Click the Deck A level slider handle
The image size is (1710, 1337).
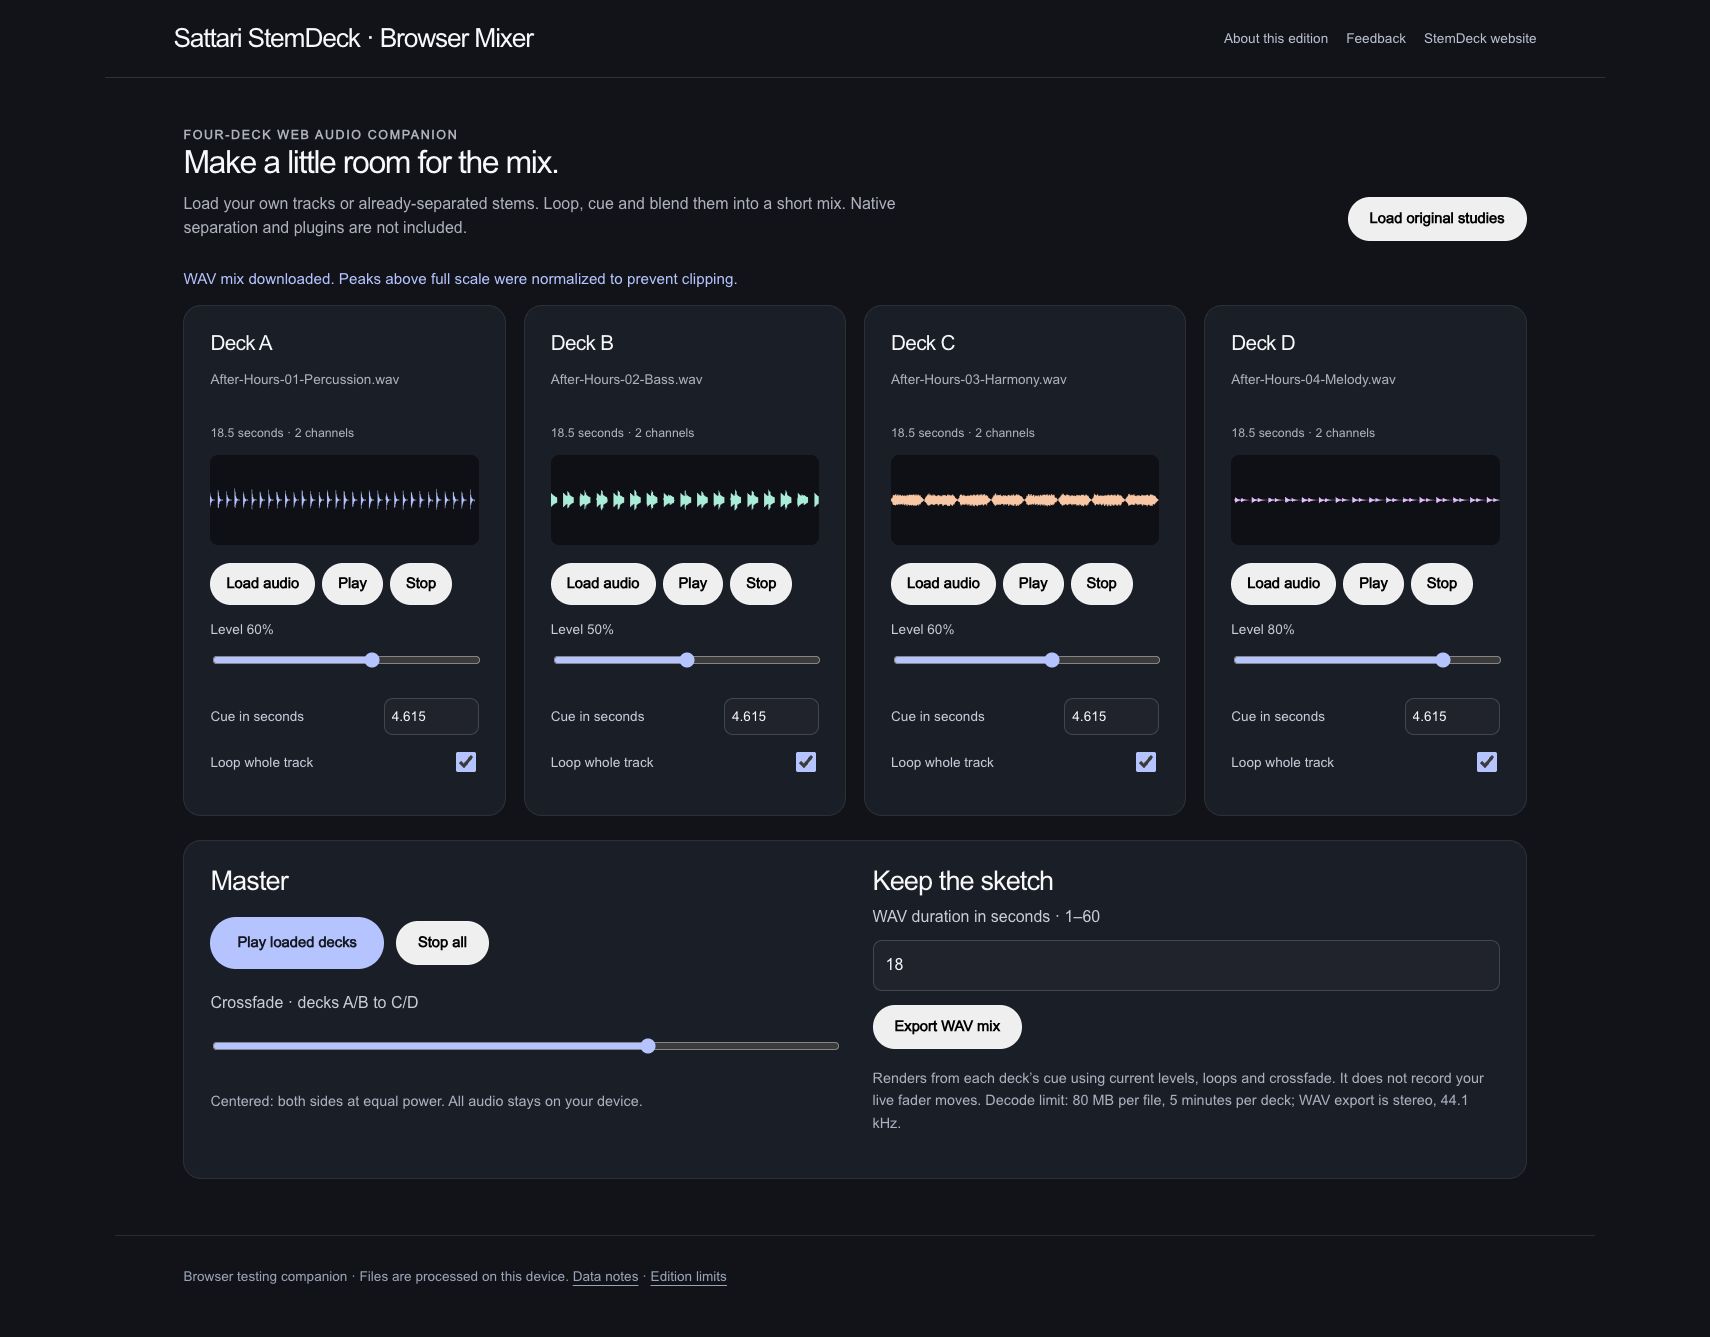372,660
